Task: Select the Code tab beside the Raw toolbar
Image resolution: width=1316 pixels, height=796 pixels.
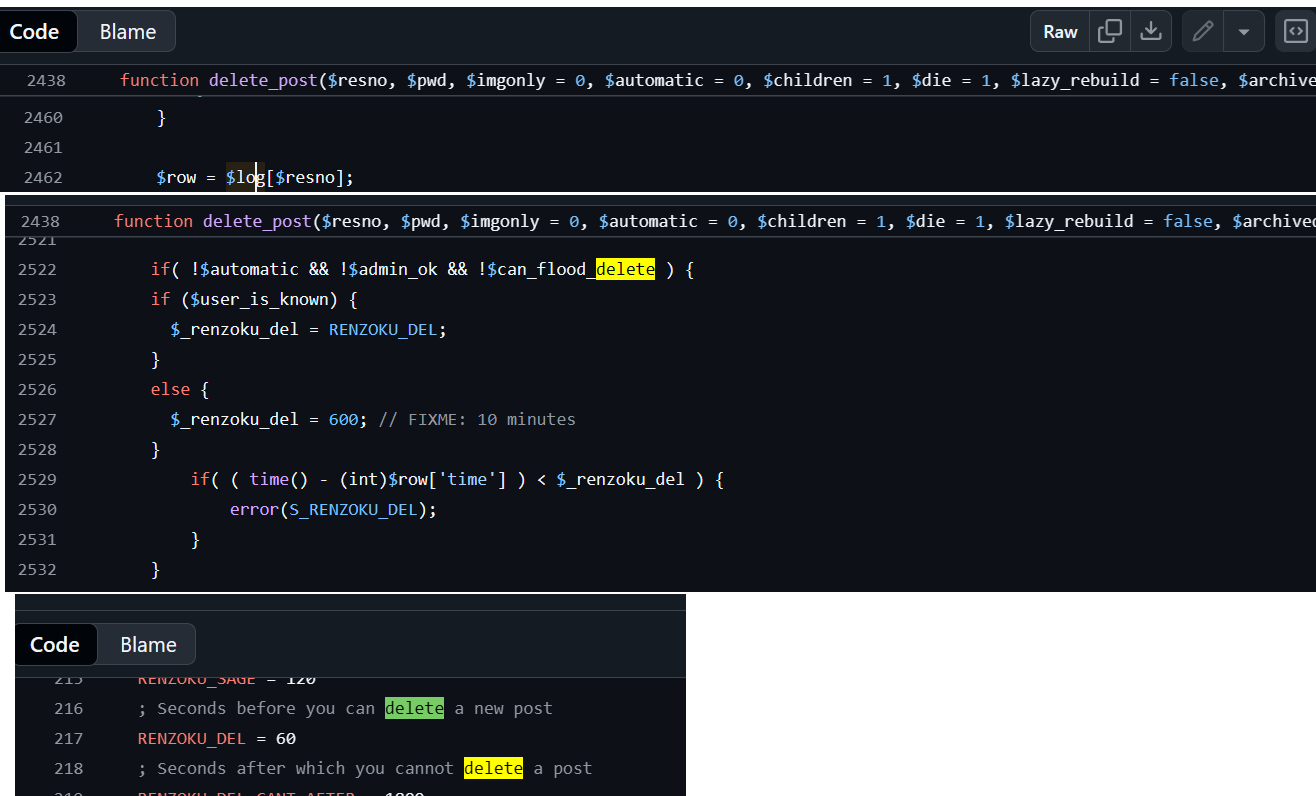Action: click(x=35, y=32)
